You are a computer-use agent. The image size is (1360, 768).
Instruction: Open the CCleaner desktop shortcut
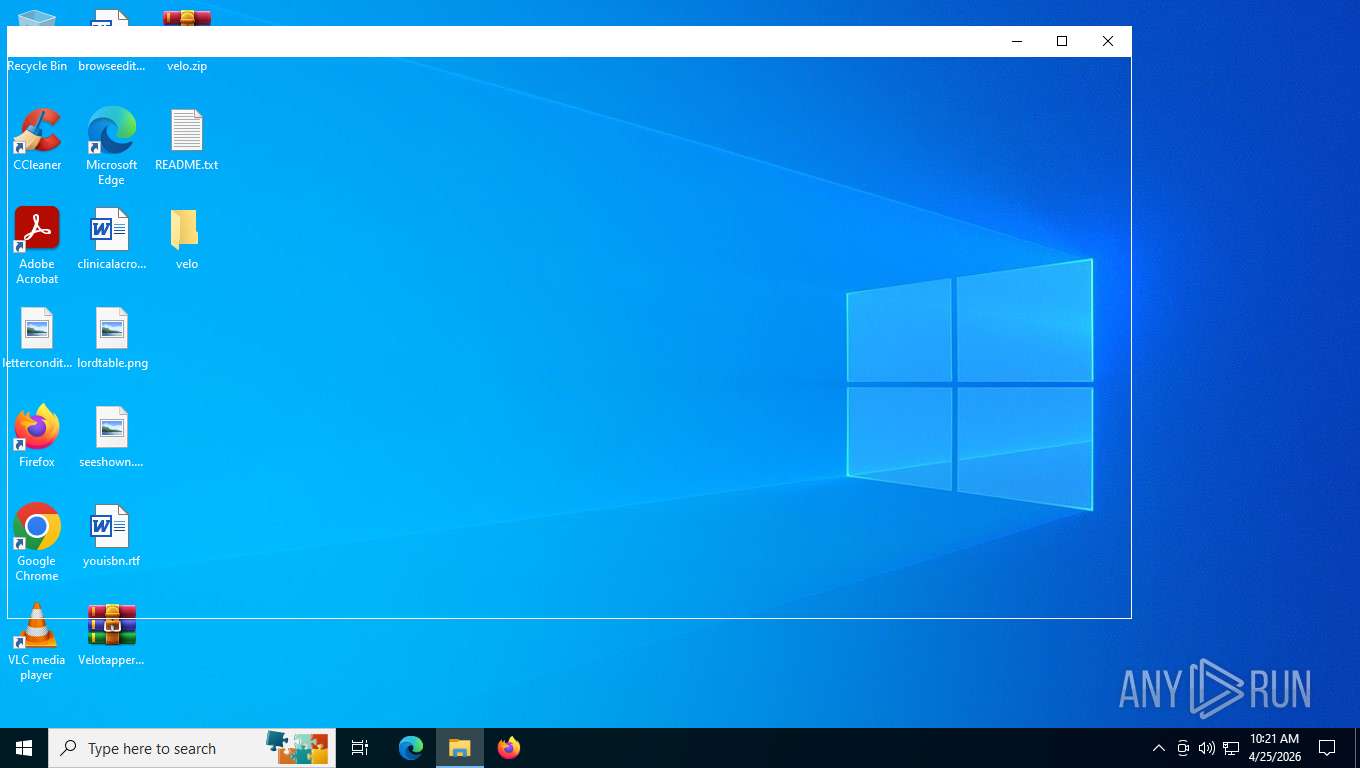click(x=37, y=139)
